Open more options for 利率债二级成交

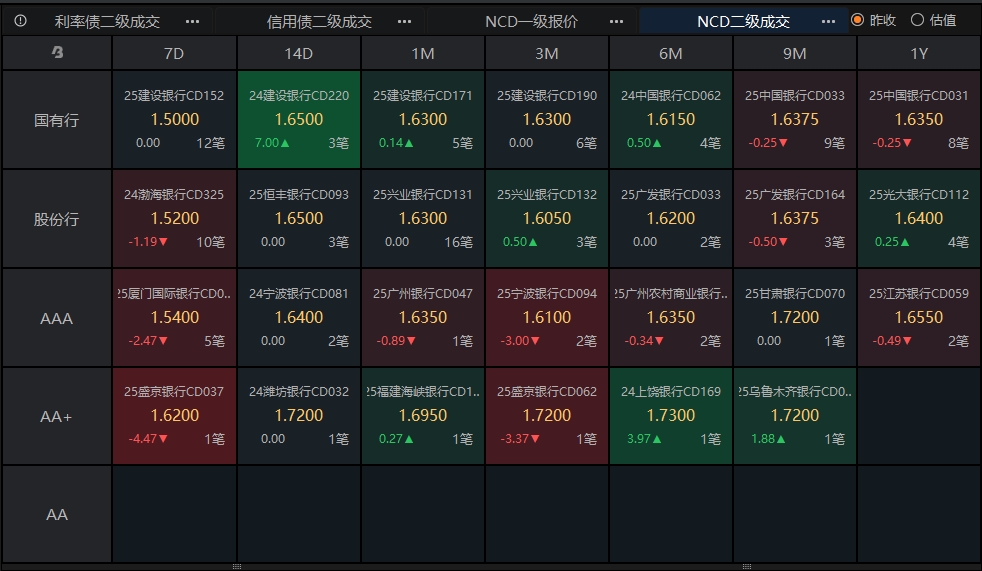click(x=192, y=21)
